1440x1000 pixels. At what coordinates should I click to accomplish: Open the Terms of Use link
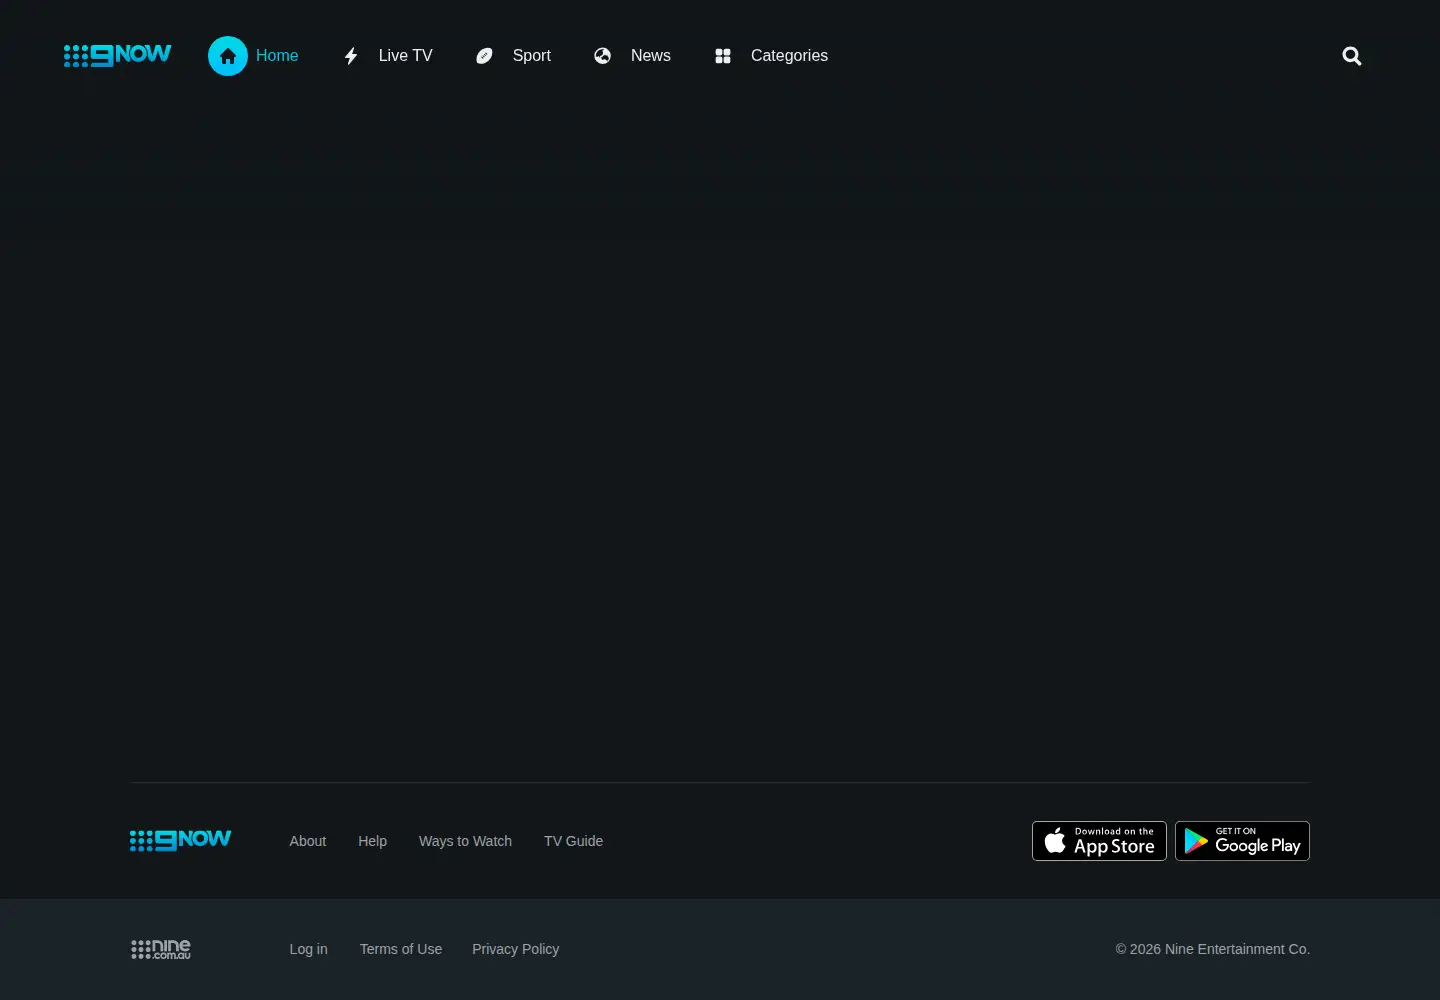click(x=401, y=949)
